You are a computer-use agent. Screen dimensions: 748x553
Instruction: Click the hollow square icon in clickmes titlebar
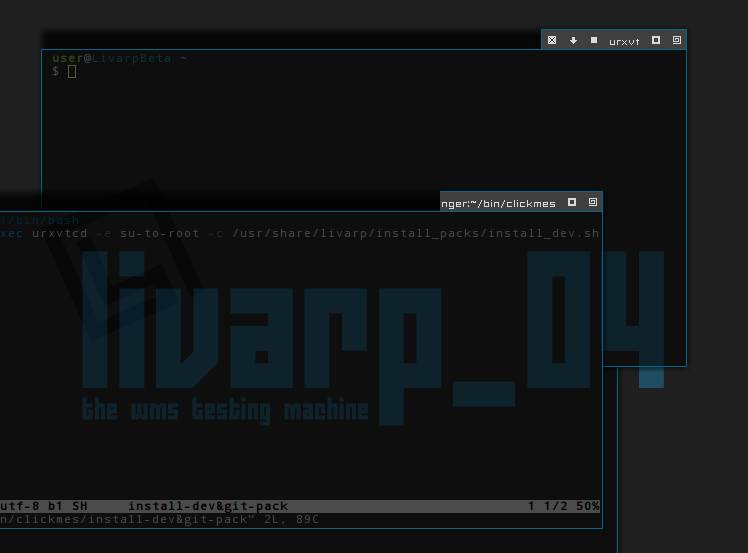572,202
